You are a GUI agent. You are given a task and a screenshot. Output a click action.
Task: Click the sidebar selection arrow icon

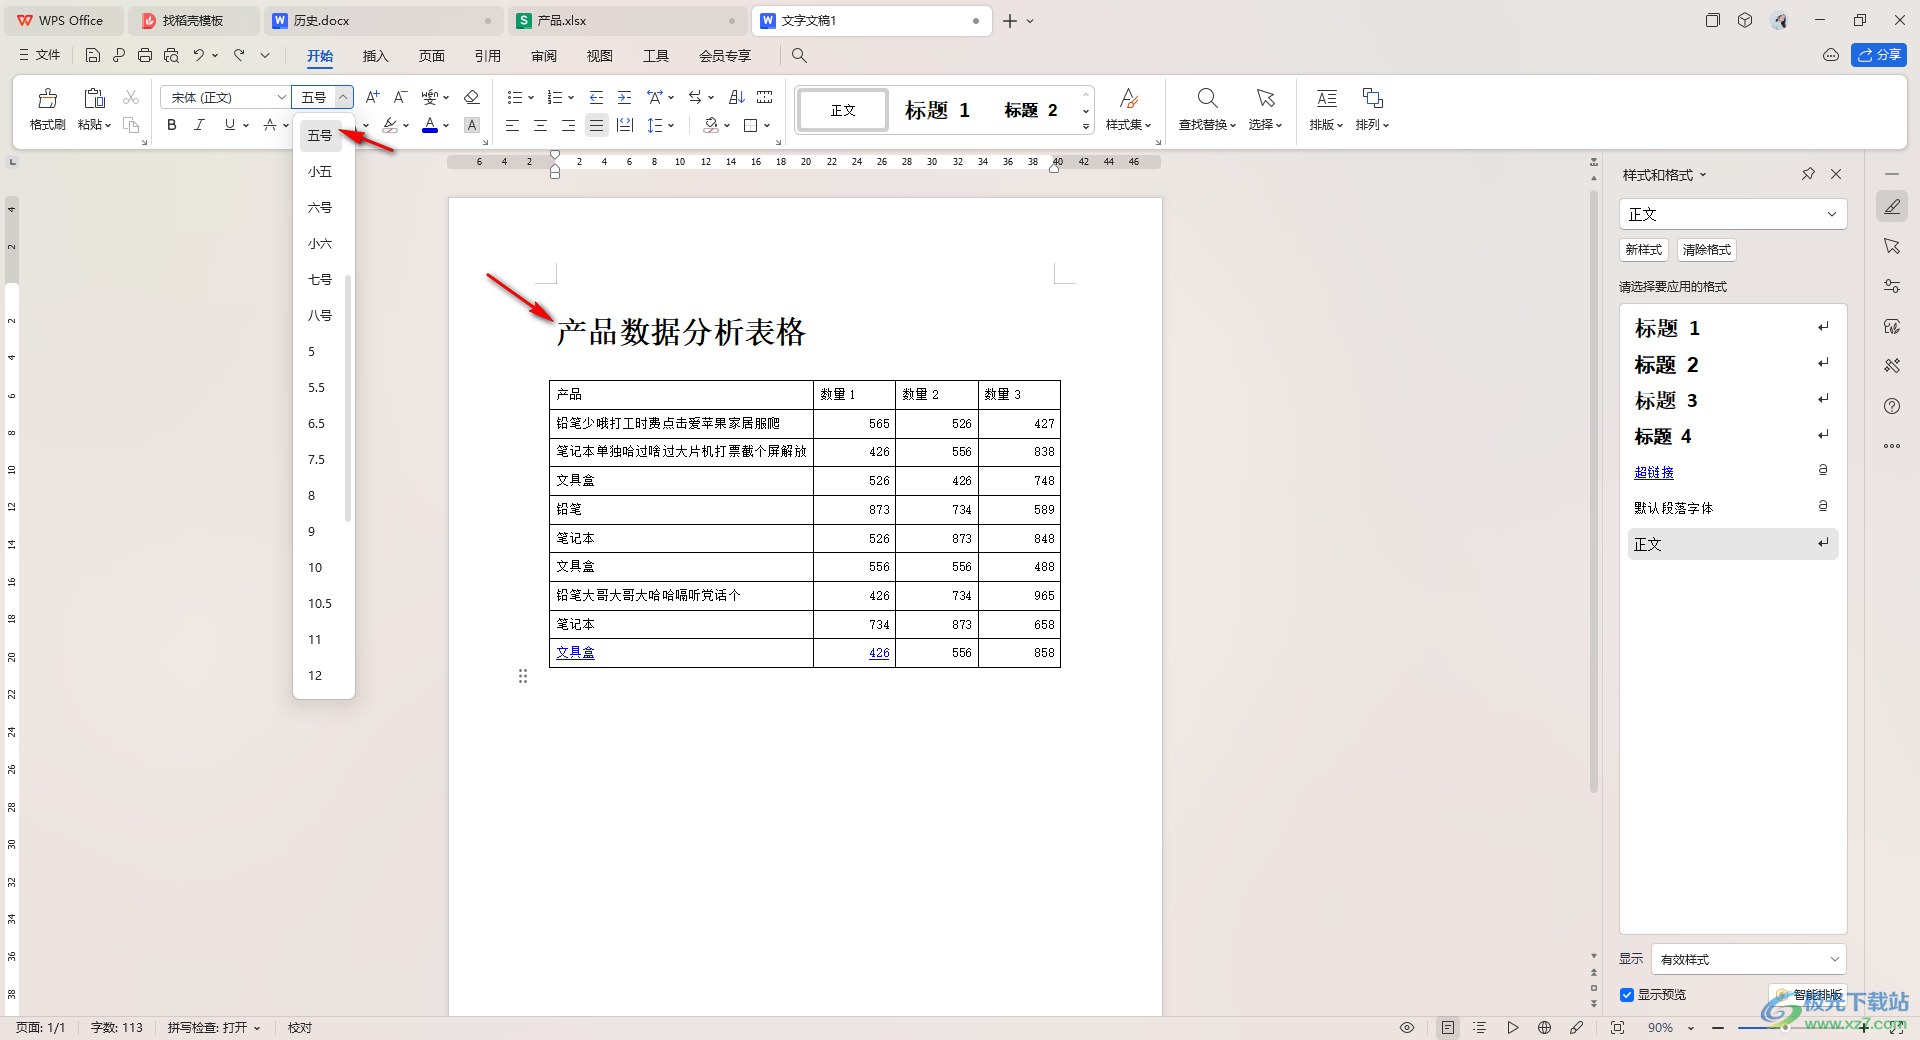[x=1892, y=246]
